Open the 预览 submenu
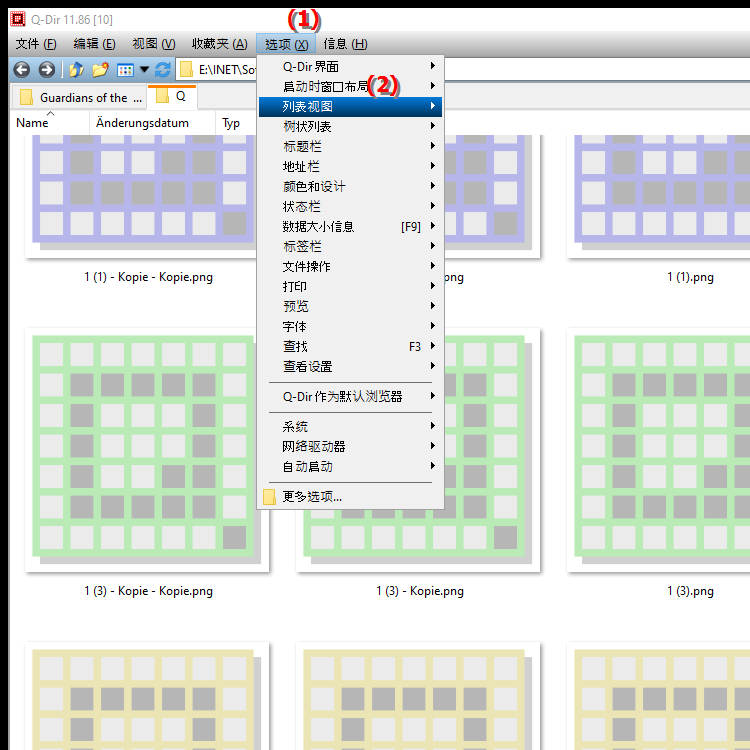Viewport: 750px width, 750px height. click(350, 306)
